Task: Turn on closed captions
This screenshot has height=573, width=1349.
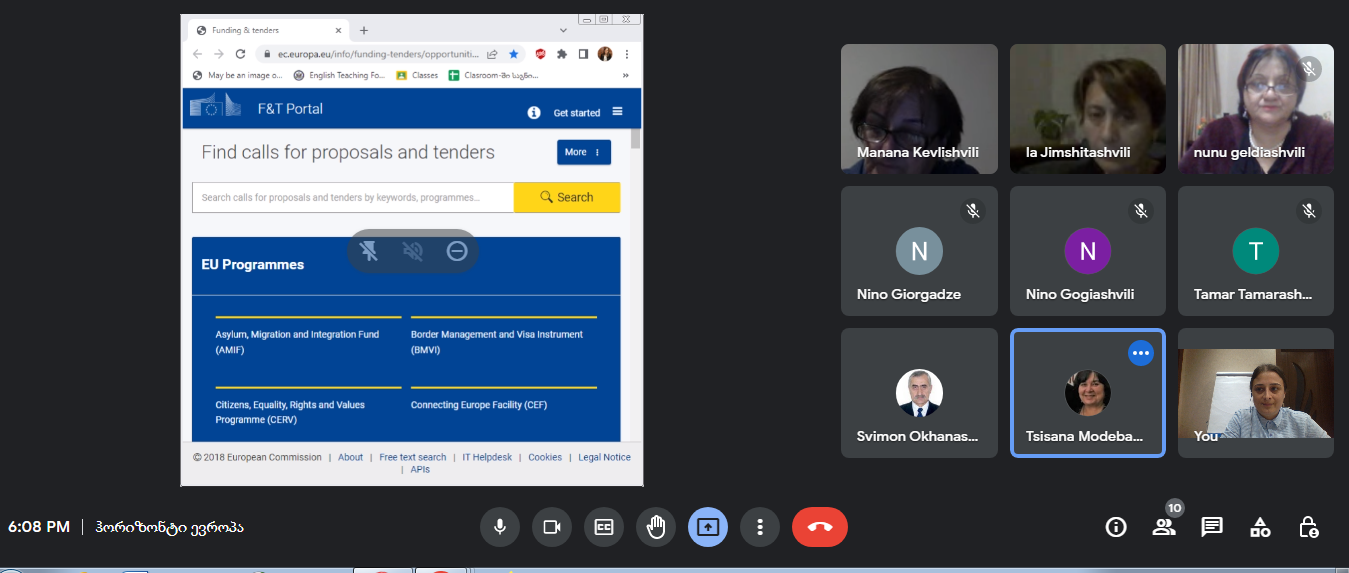Action: coord(604,527)
